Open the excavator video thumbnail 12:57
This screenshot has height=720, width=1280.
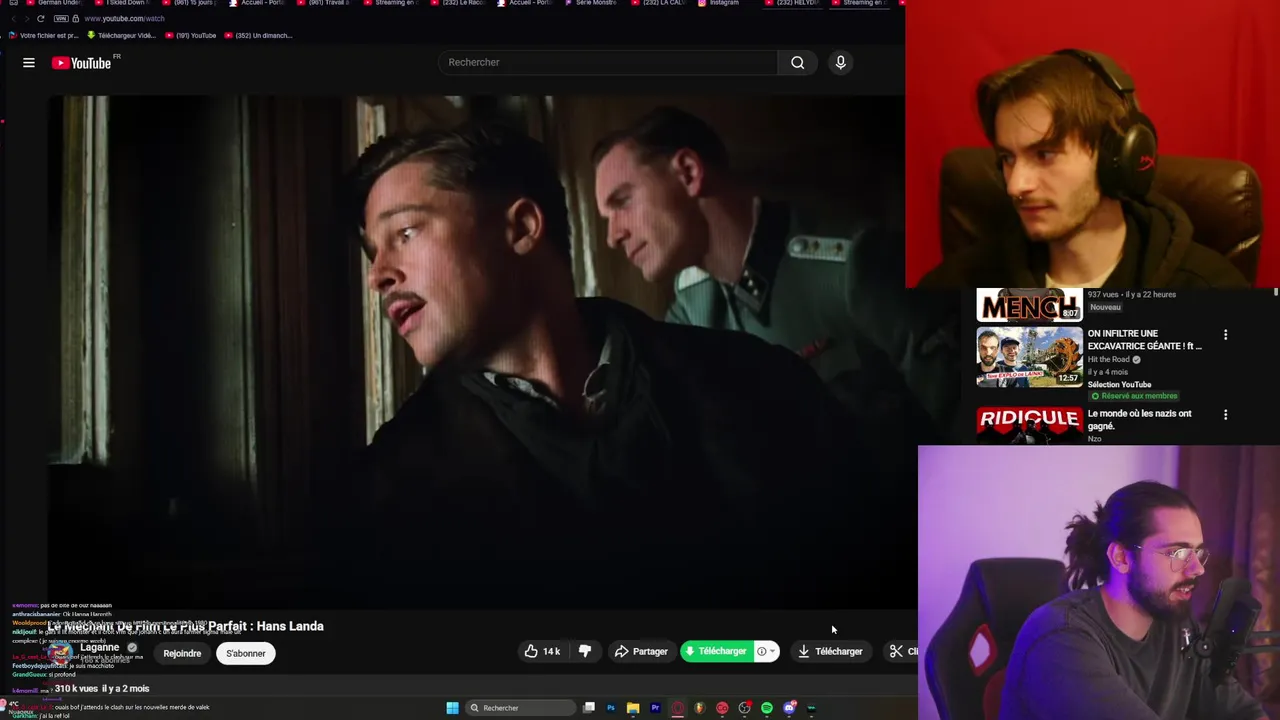tap(1029, 357)
